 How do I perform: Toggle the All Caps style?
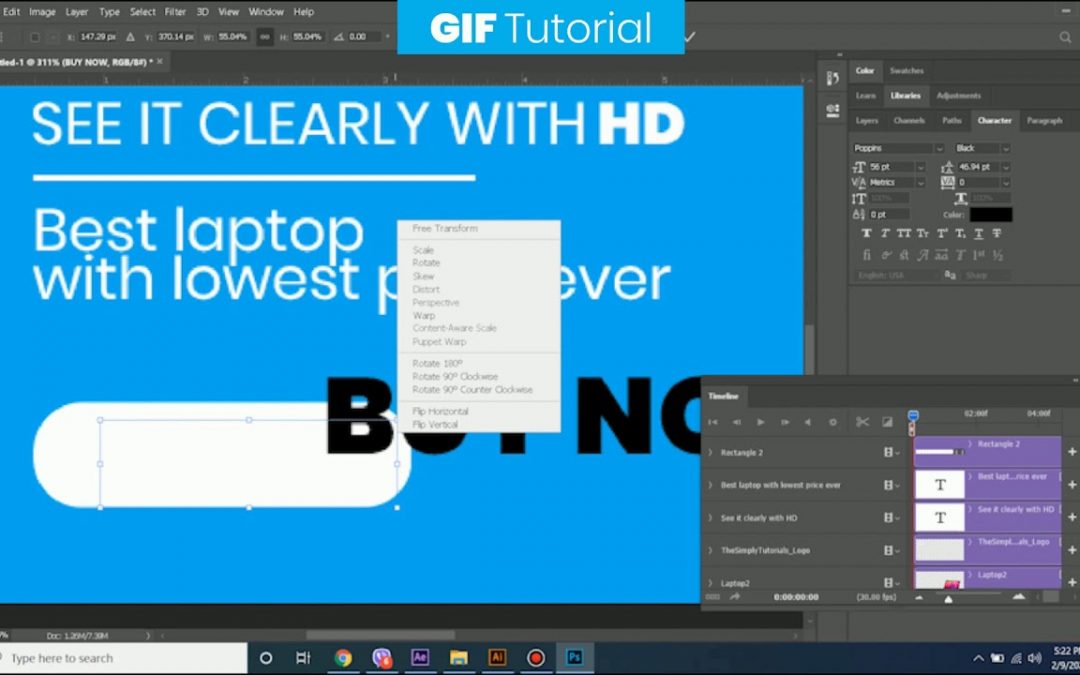click(904, 233)
